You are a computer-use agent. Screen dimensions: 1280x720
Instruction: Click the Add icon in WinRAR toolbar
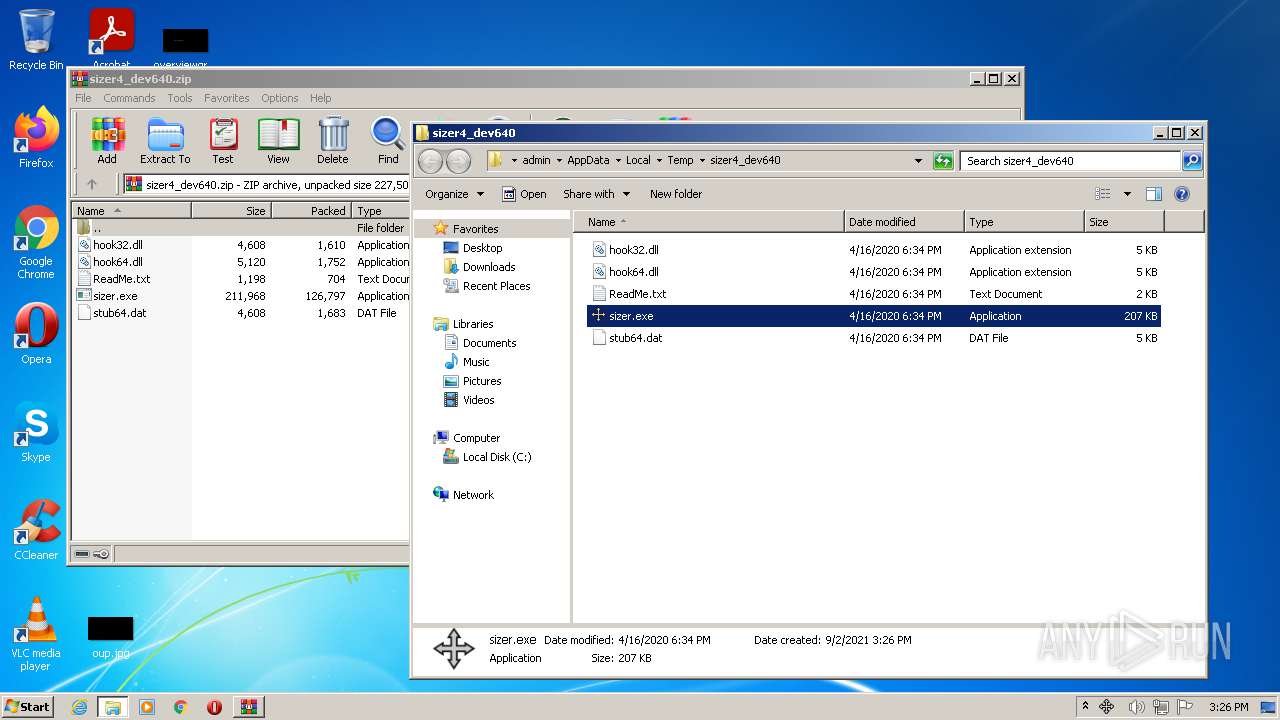(107, 141)
